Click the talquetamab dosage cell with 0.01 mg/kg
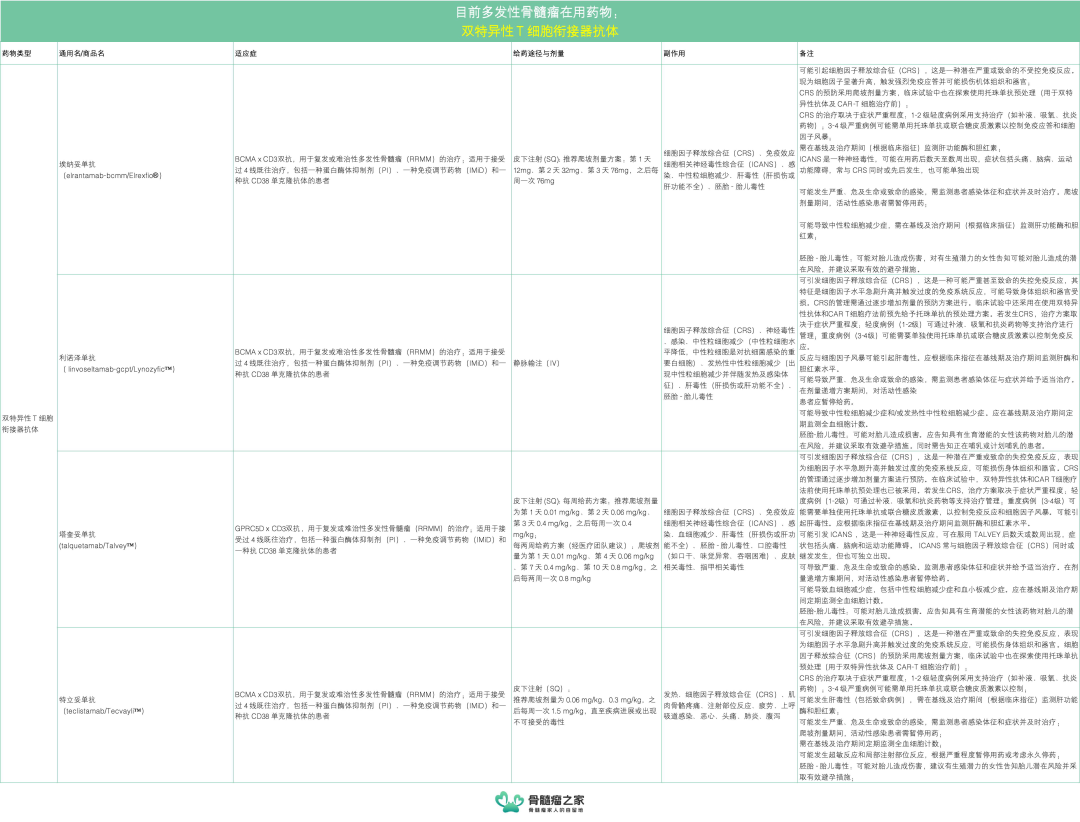The height and width of the screenshot is (822, 1080). (x=586, y=540)
